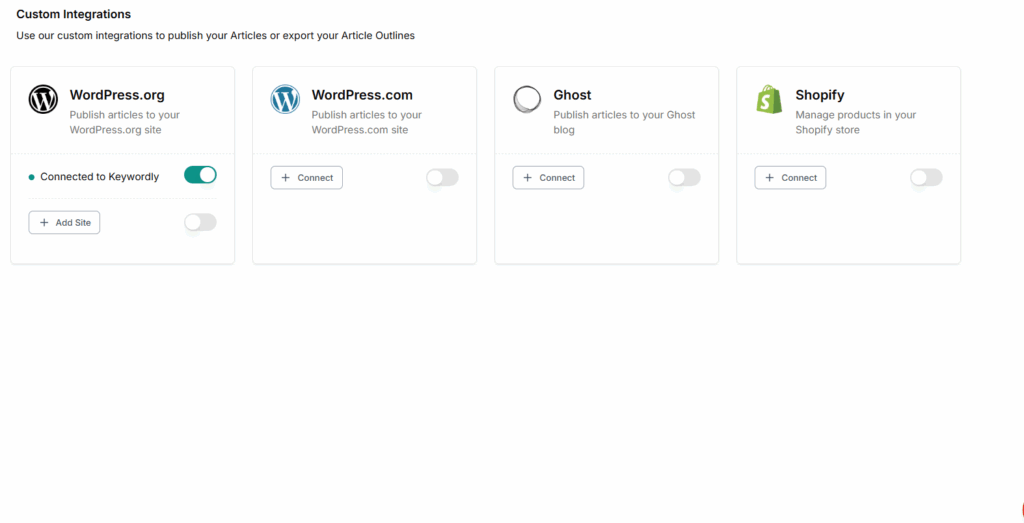Click the Custom Integrations section heading

click(x=73, y=15)
